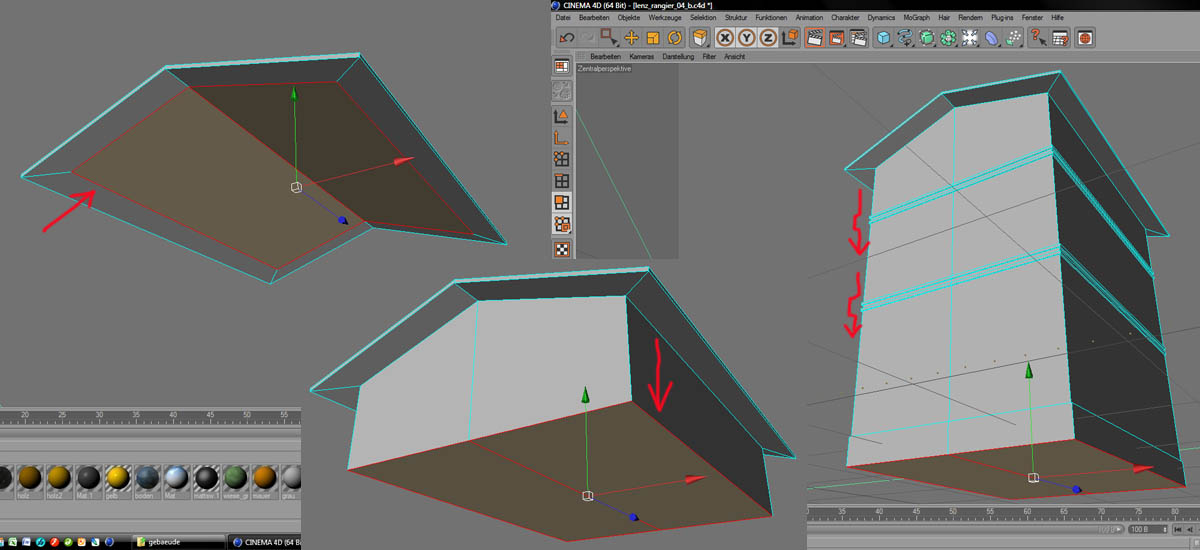
Task: Select the yellow 'gelb' material sphere
Action: (118, 479)
